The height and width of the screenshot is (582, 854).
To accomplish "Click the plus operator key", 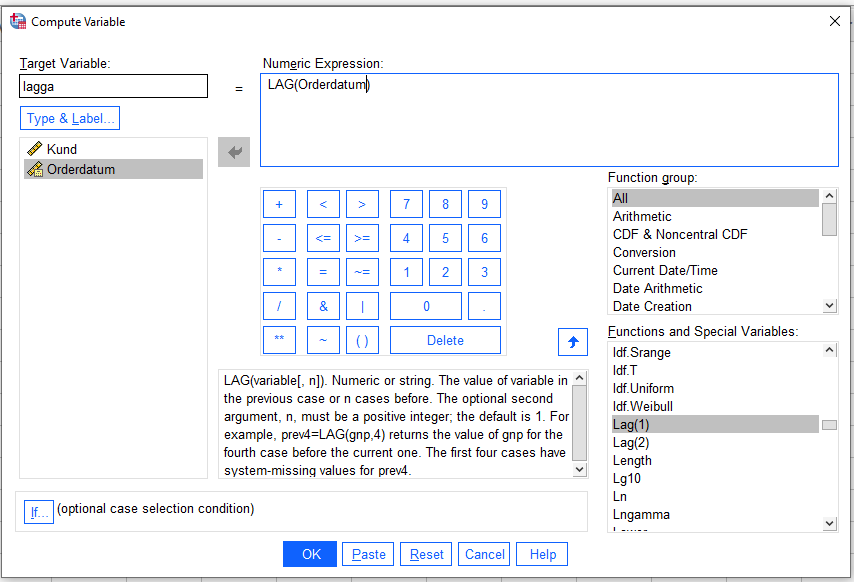I will [279, 204].
